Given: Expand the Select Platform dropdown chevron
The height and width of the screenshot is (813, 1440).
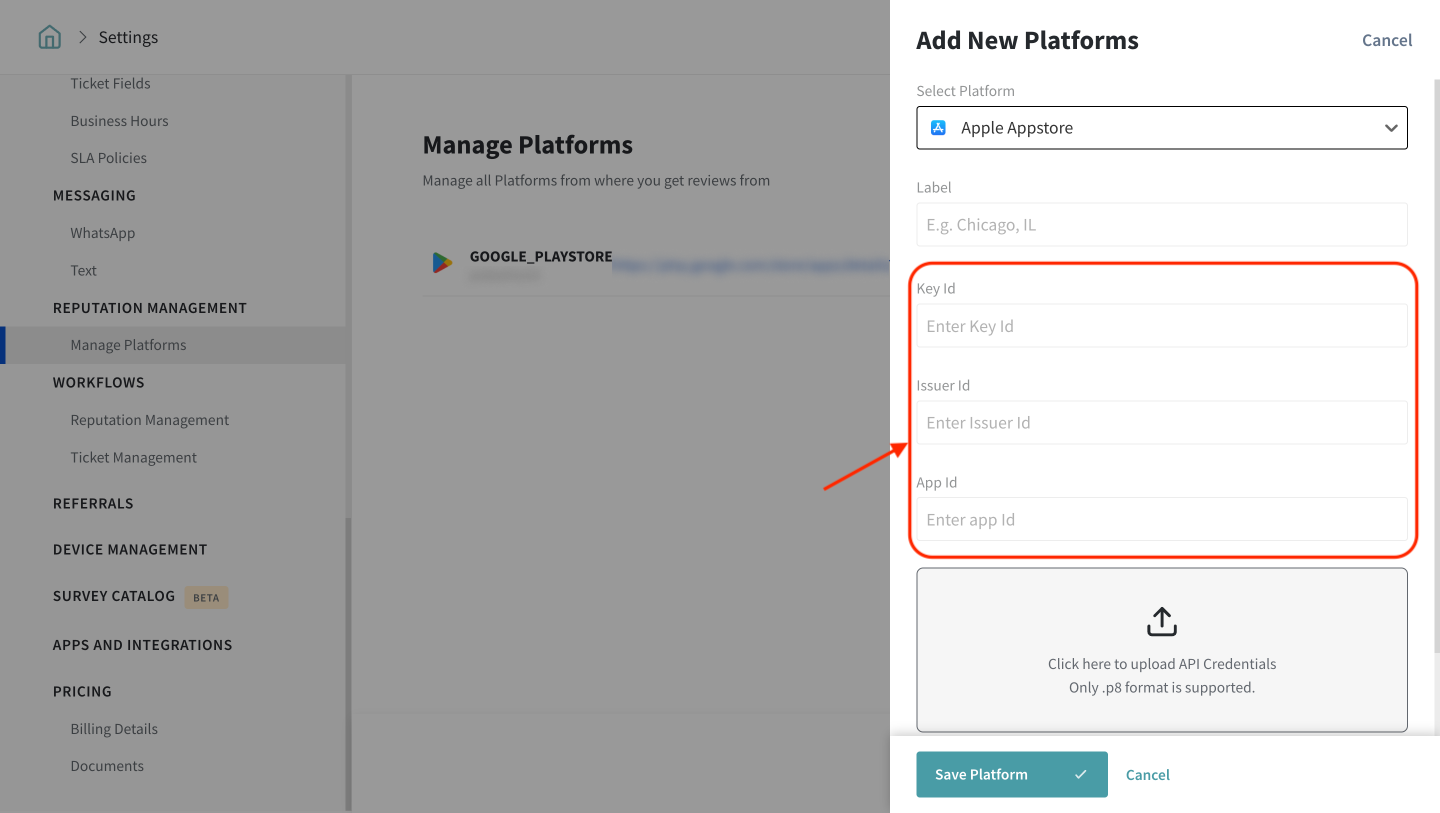Looking at the screenshot, I should (x=1390, y=128).
